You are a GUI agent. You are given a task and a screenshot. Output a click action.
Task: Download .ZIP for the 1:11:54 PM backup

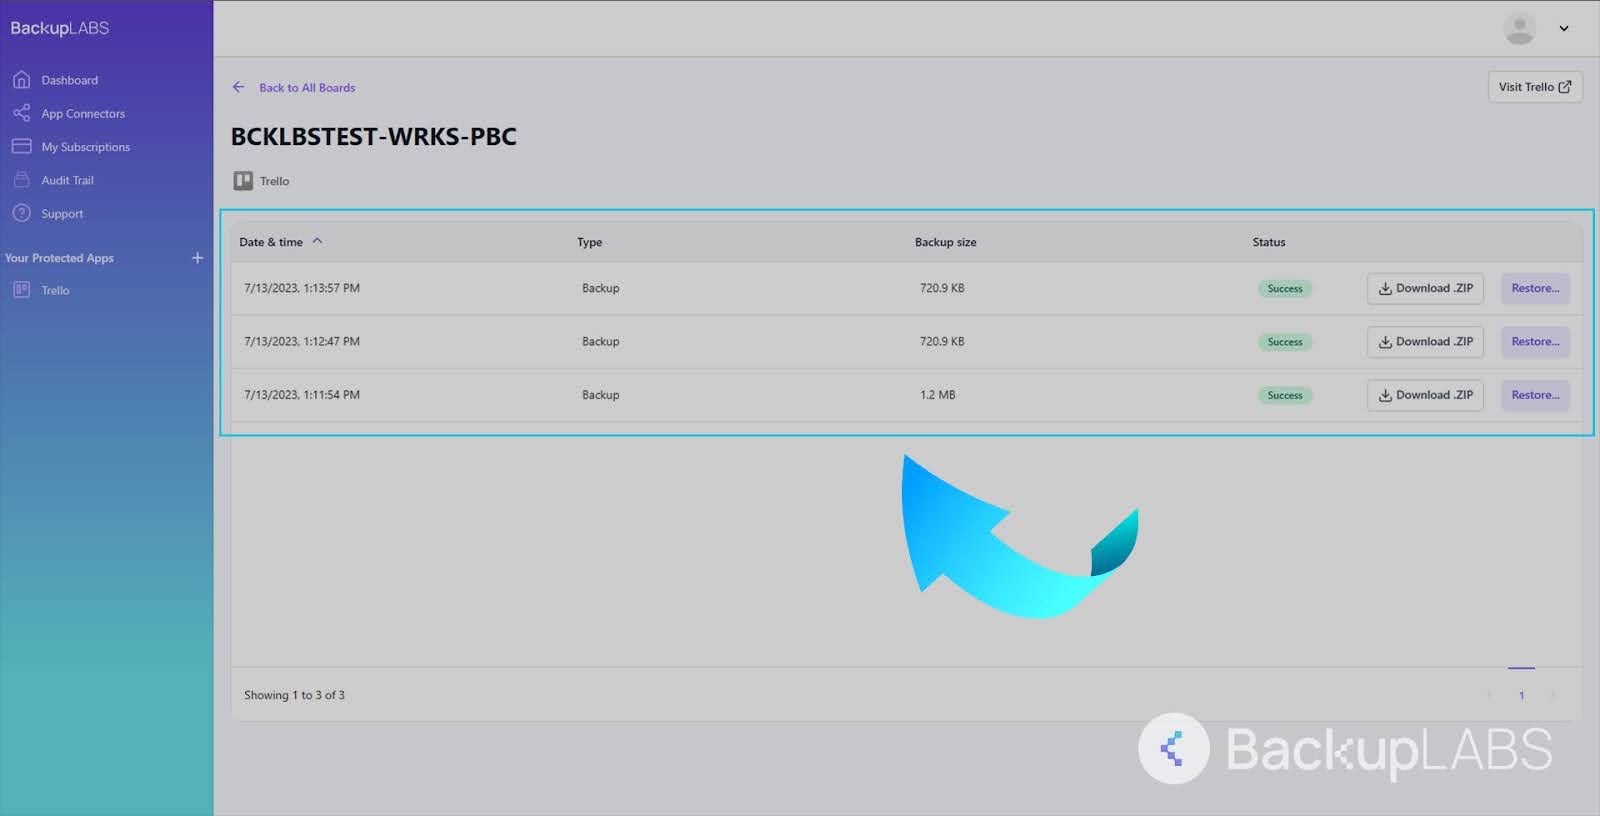point(1425,395)
